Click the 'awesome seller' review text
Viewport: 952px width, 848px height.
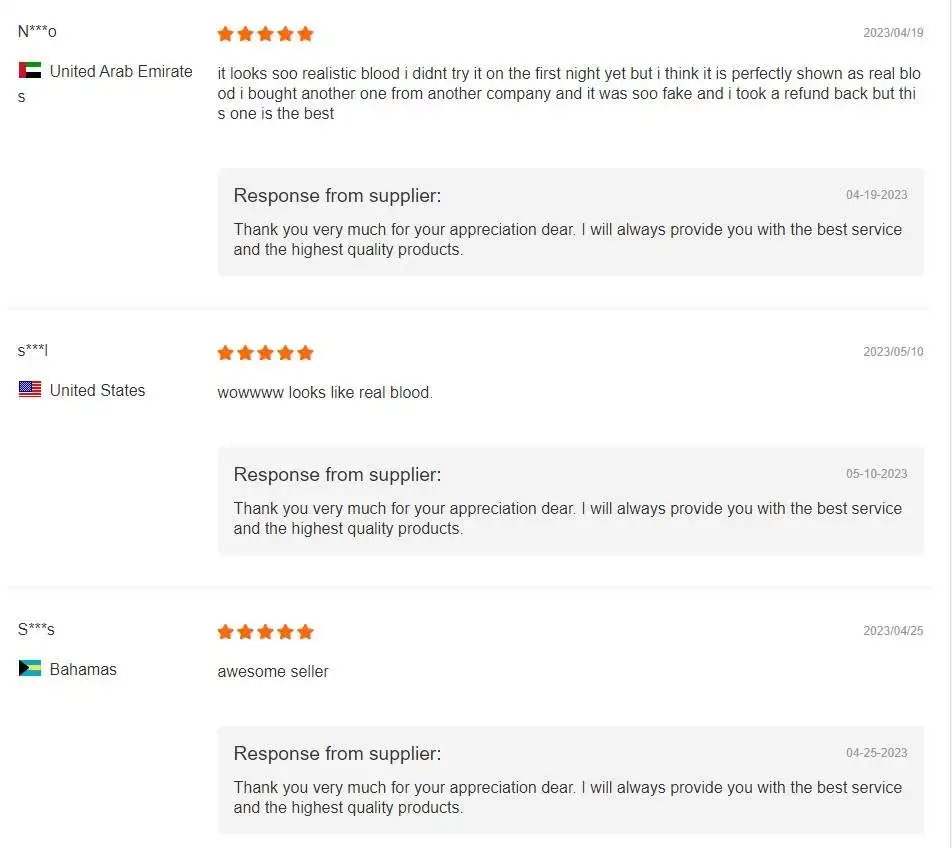click(x=273, y=671)
